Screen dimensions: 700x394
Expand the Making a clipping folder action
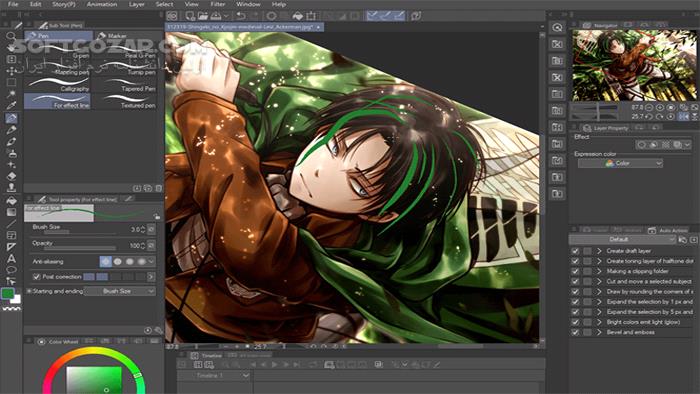(599, 271)
